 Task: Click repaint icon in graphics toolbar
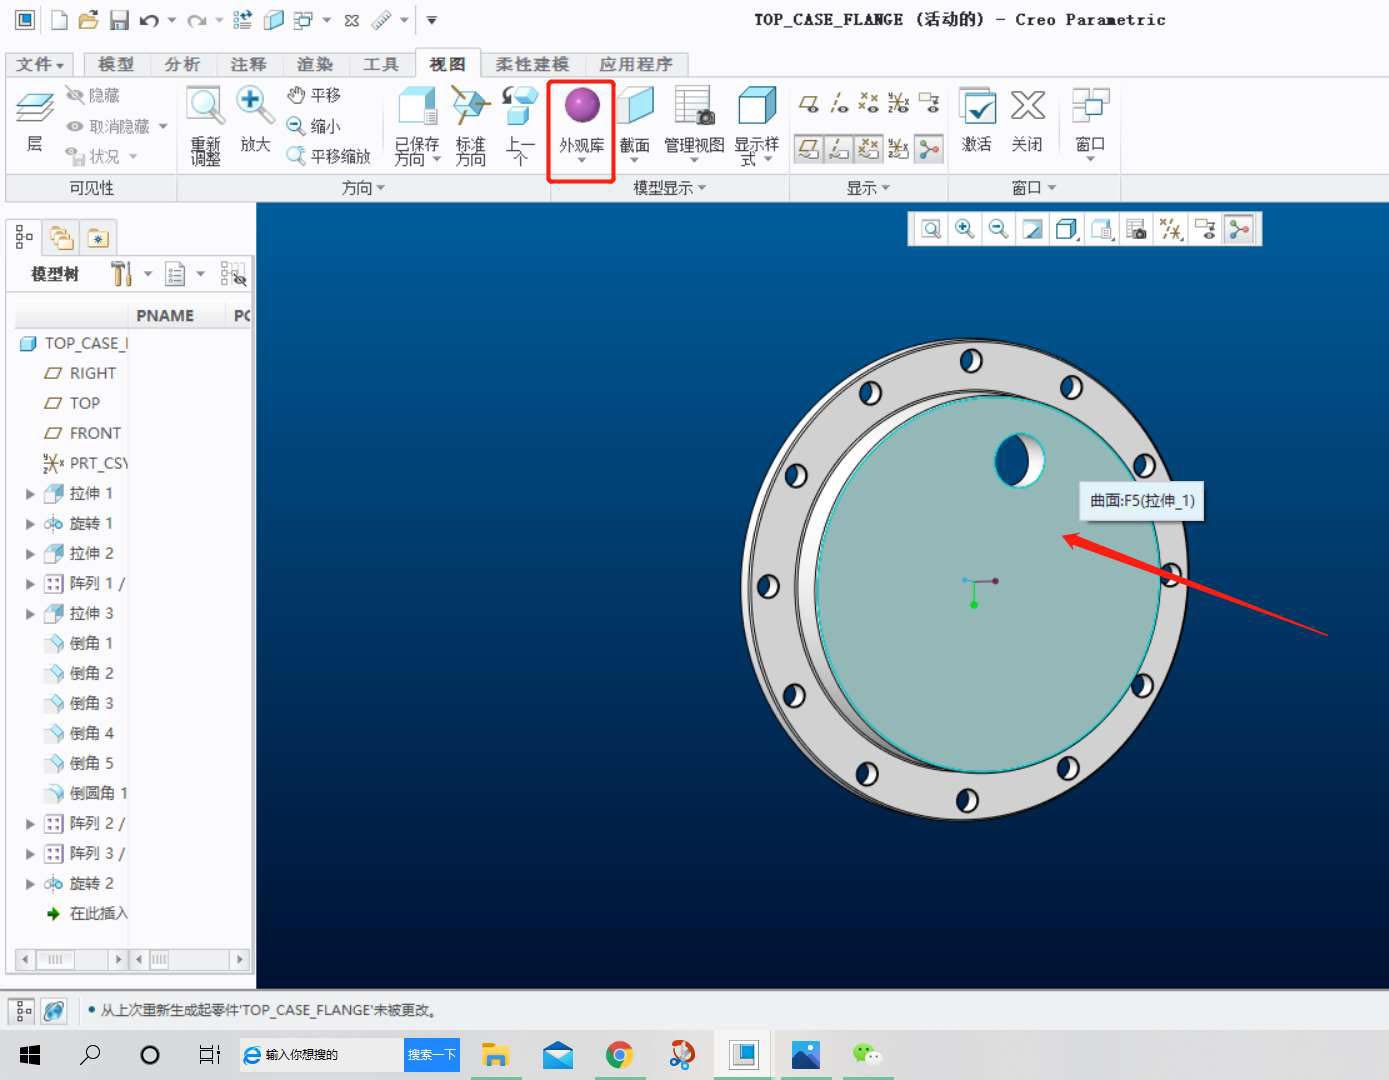click(x=1032, y=229)
